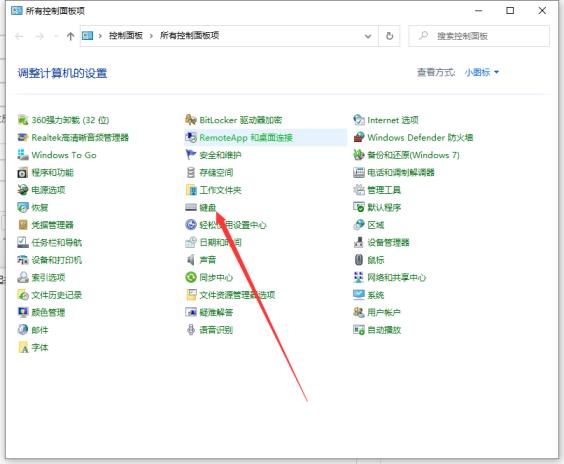
Task: Open the 小图标 view mode dropdown
Action: [482, 72]
